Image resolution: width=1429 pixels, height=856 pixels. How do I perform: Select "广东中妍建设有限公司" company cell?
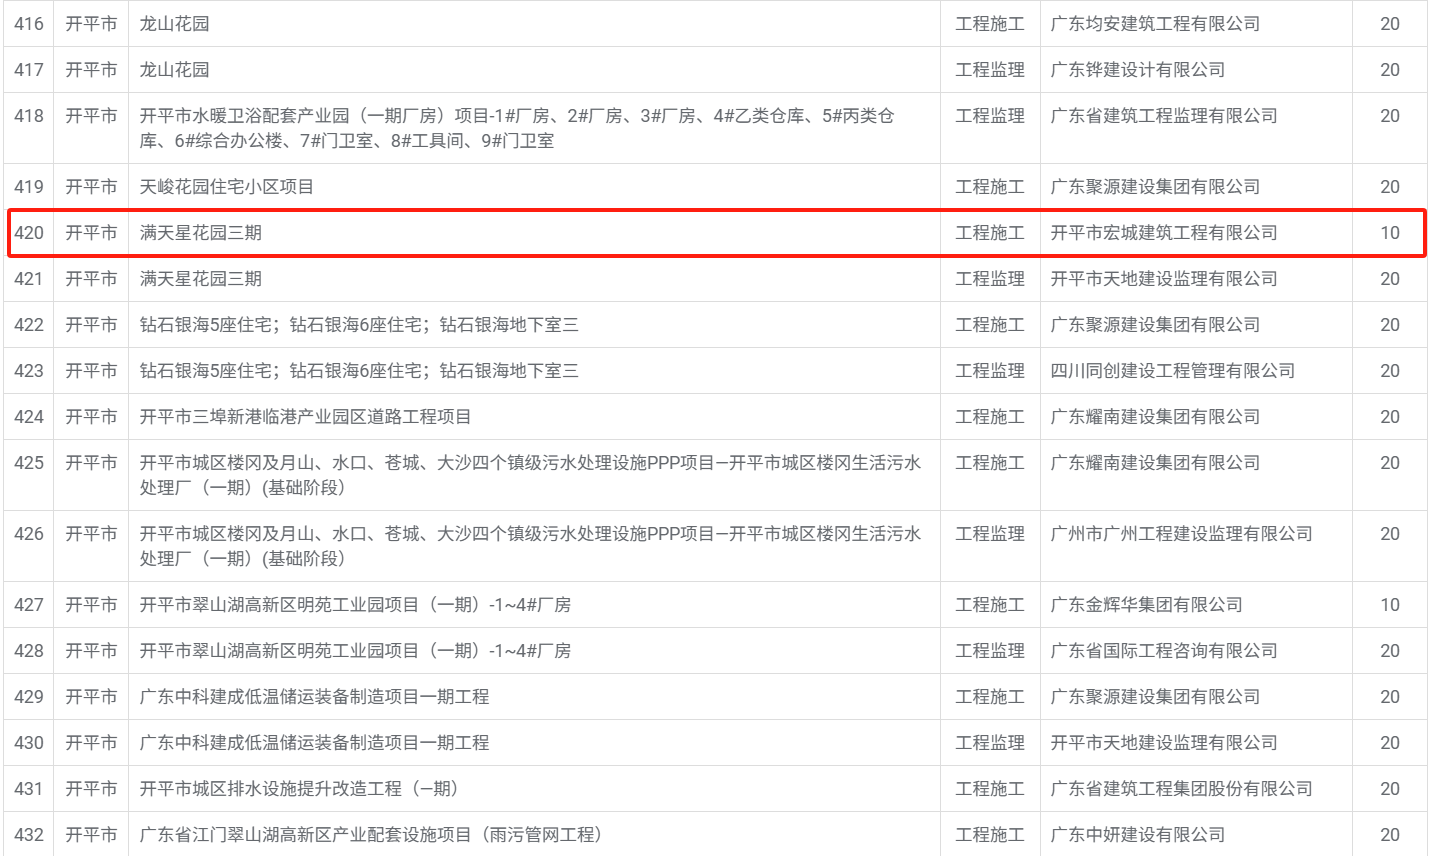coord(1138,835)
